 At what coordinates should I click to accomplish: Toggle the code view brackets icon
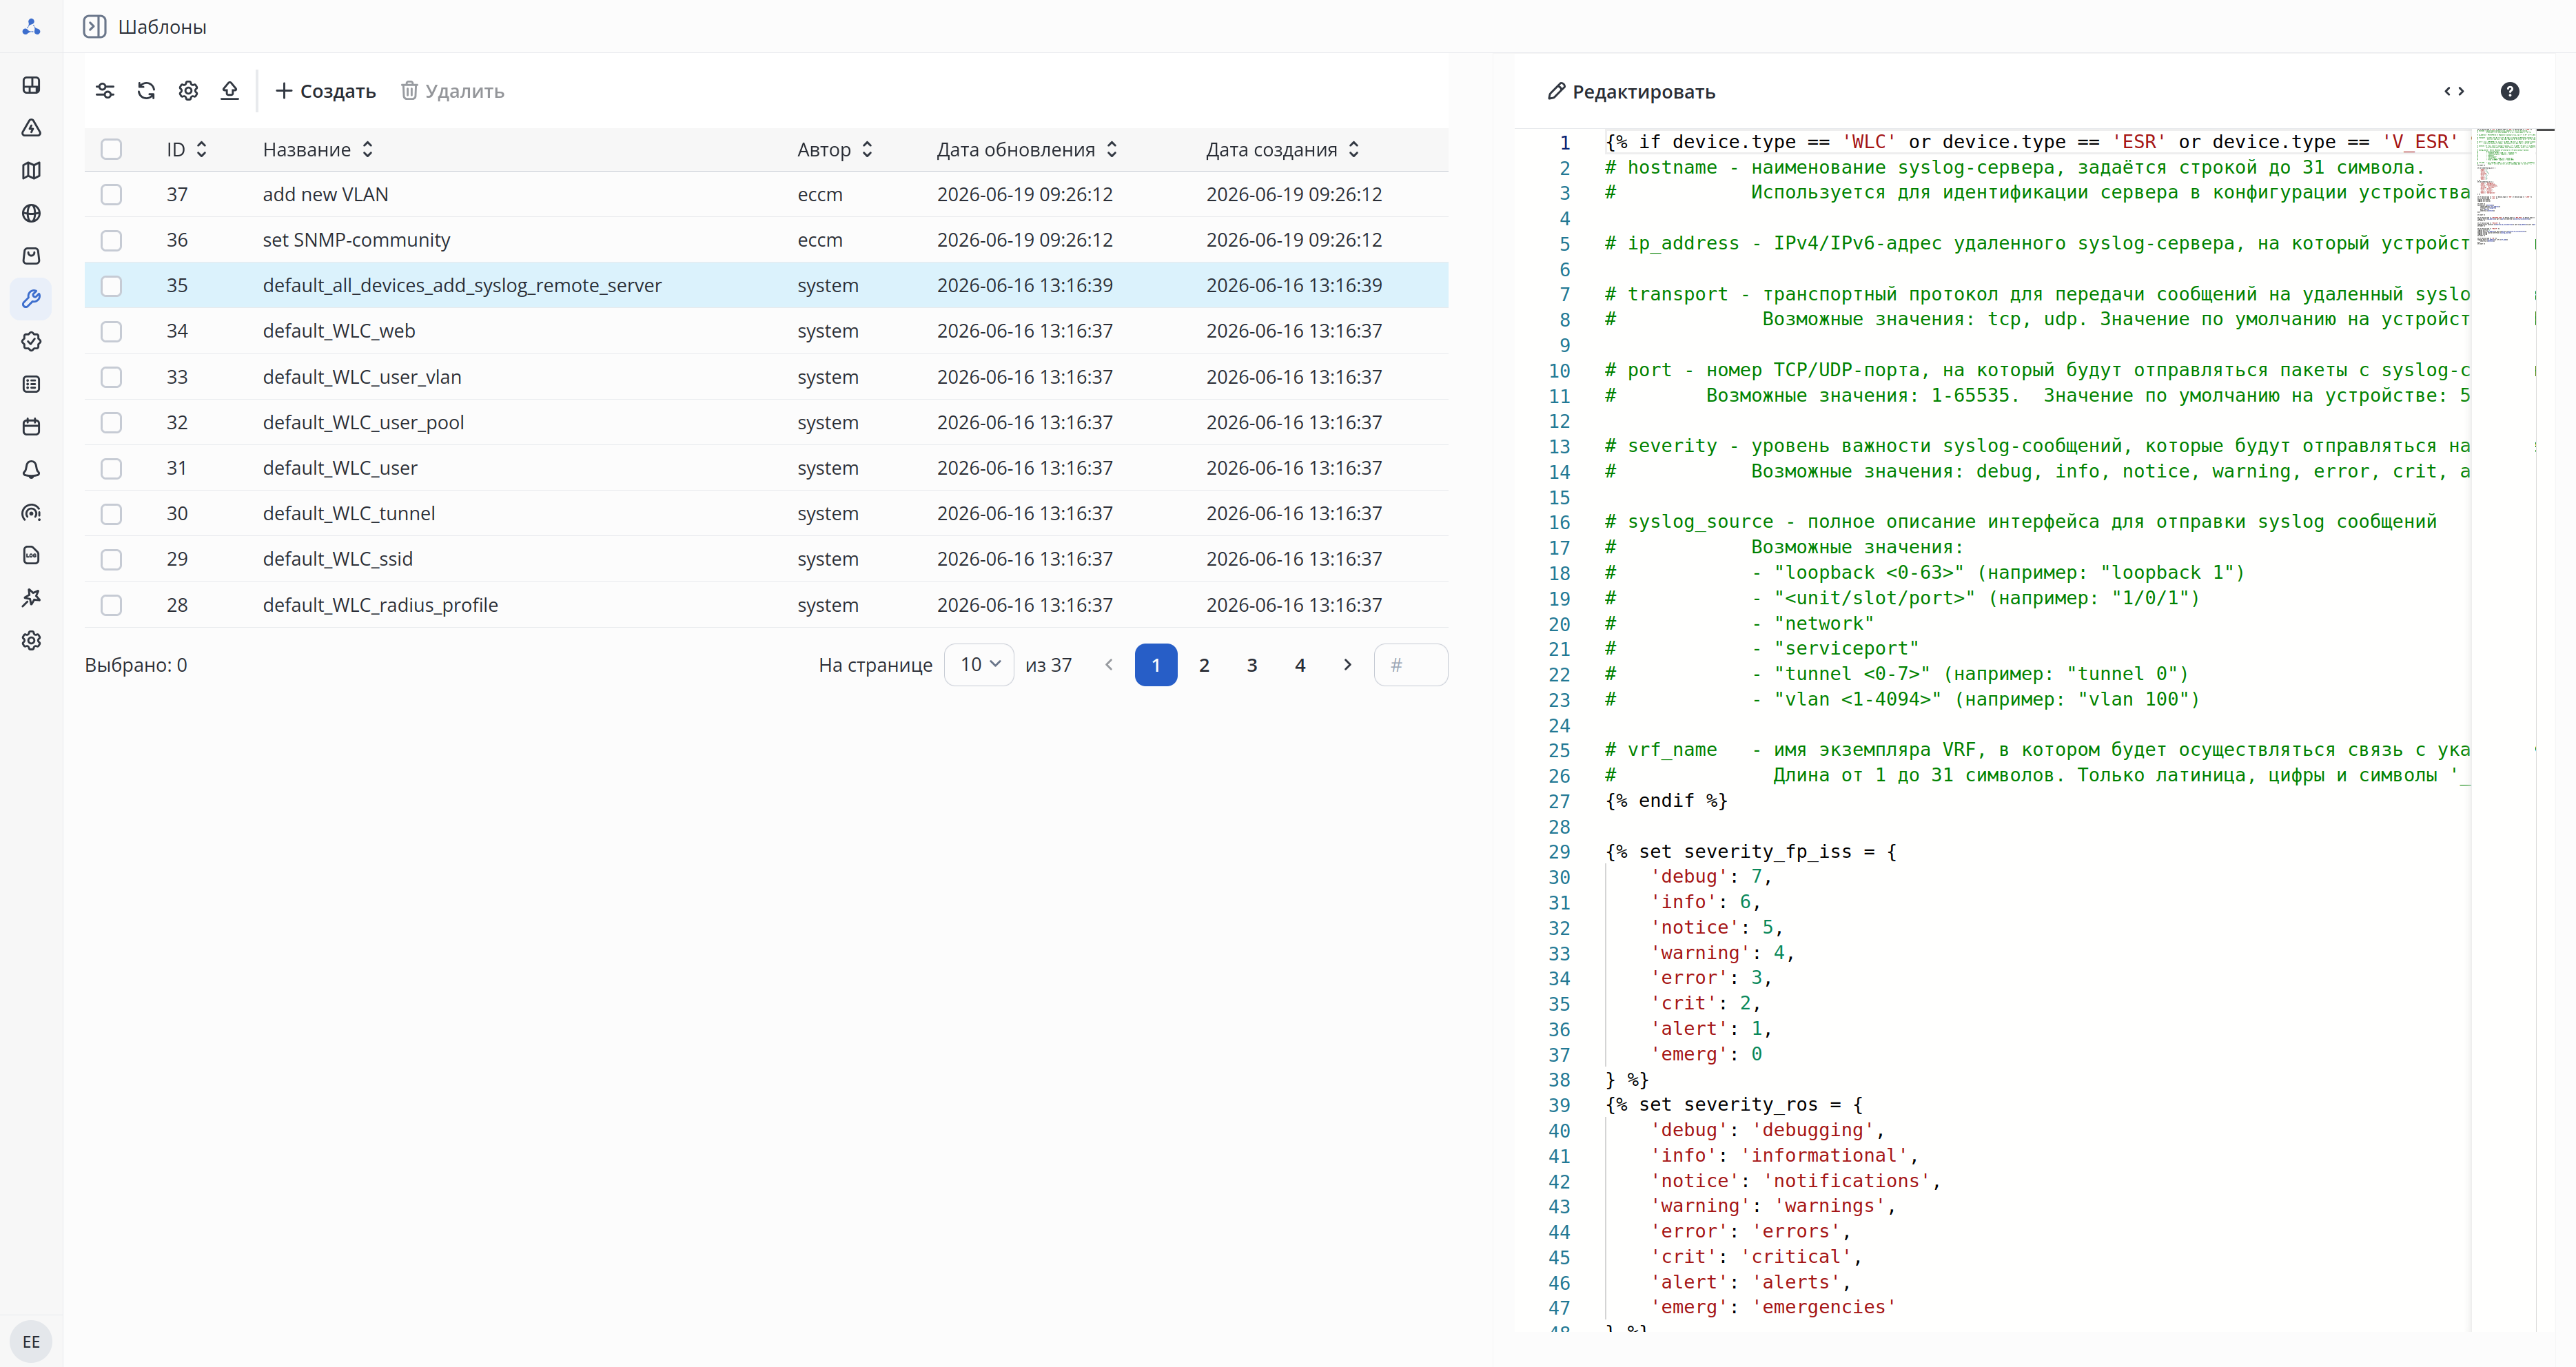[x=2454, y=91]
